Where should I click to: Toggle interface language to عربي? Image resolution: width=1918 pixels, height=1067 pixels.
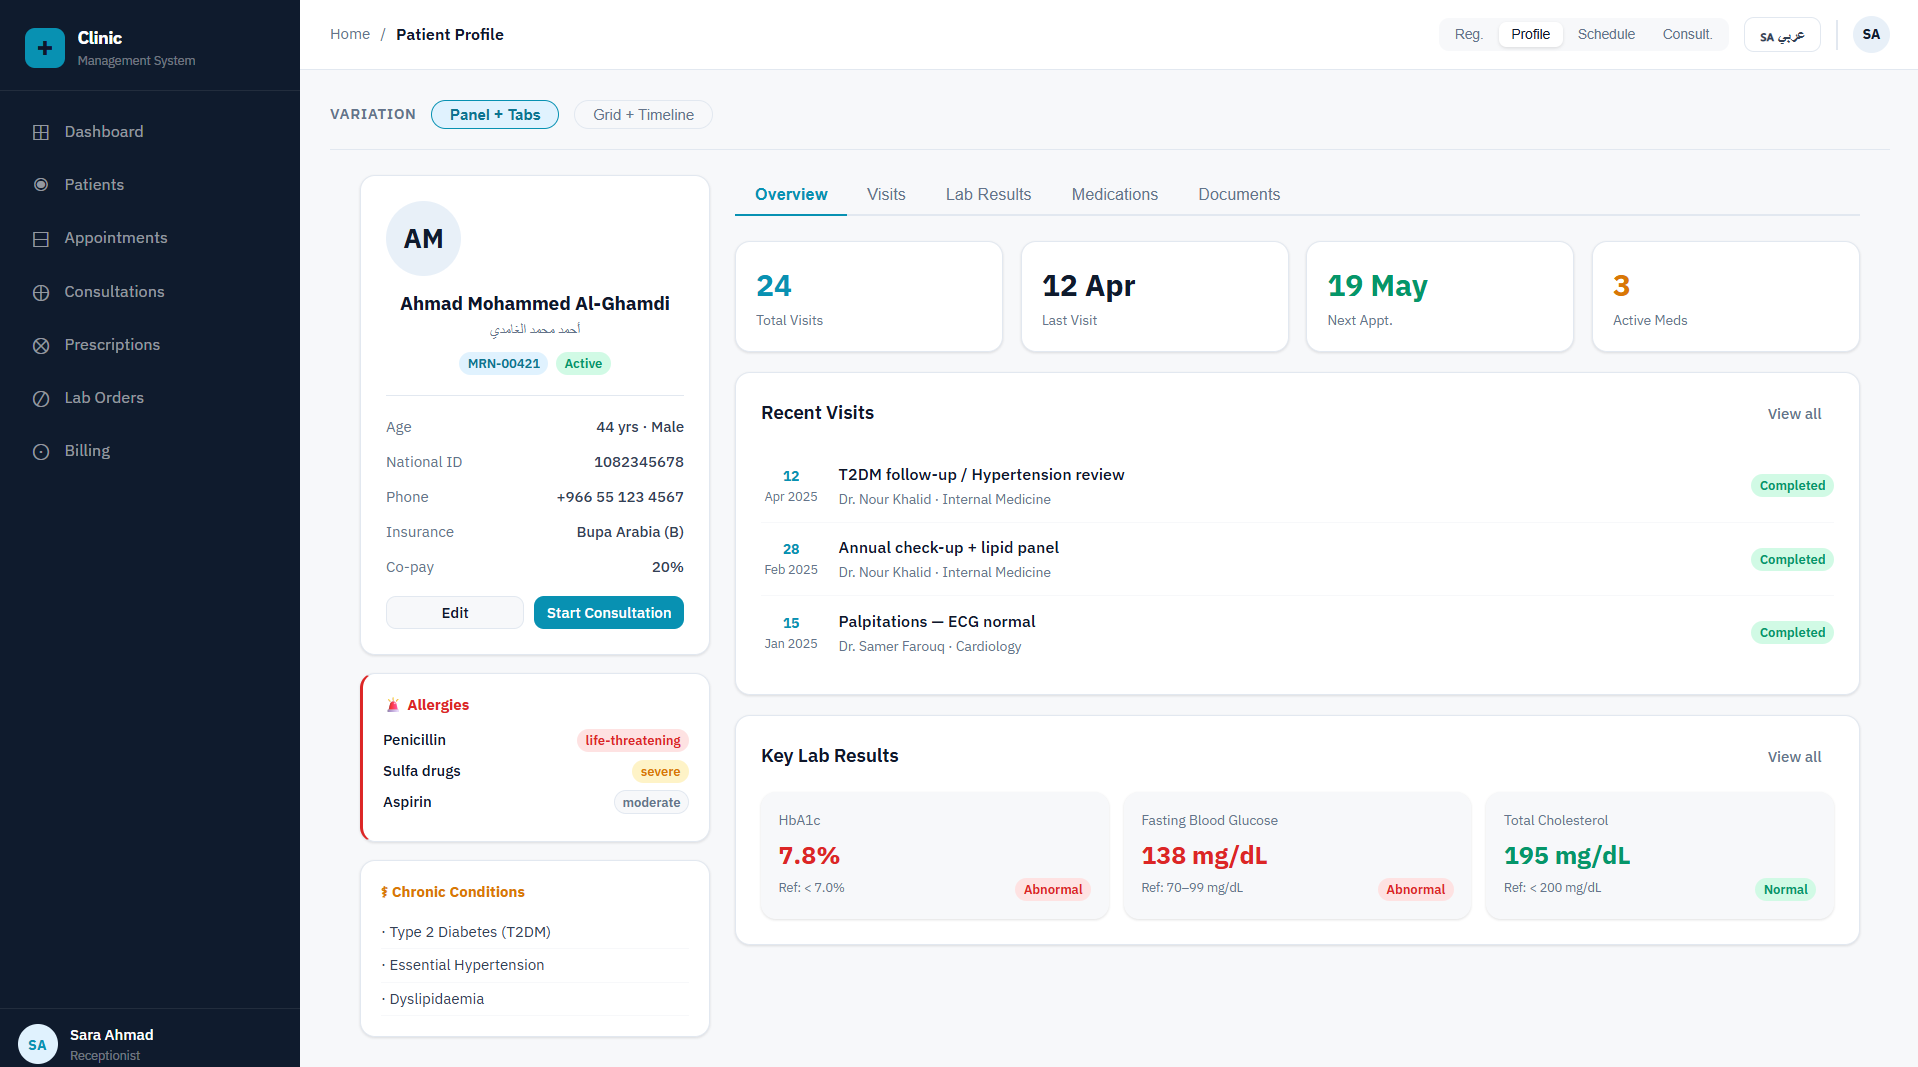click(1781, 34)
